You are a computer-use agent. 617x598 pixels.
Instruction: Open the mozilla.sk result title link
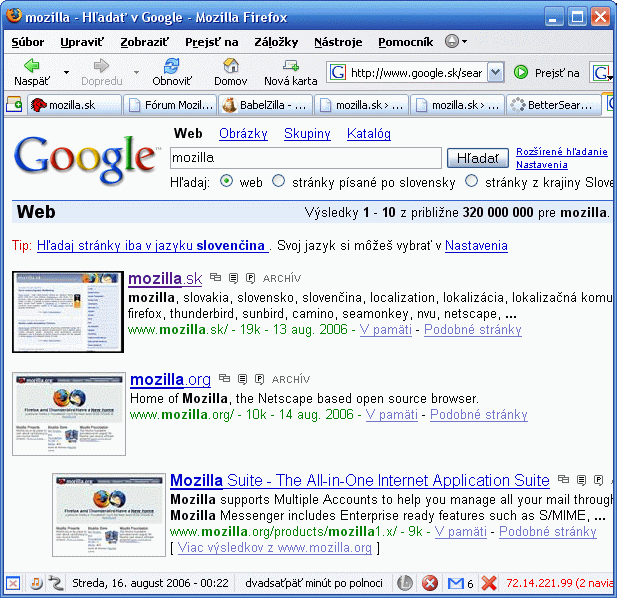click(165, 279)
